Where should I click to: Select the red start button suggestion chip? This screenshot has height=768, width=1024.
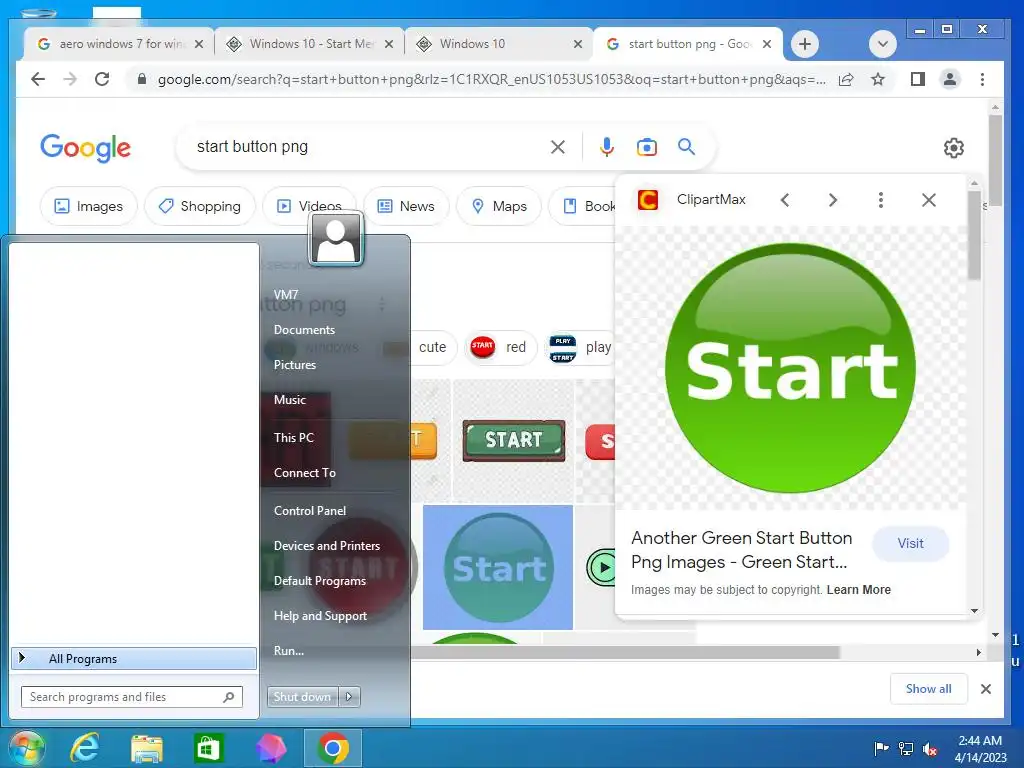(500, 347)
